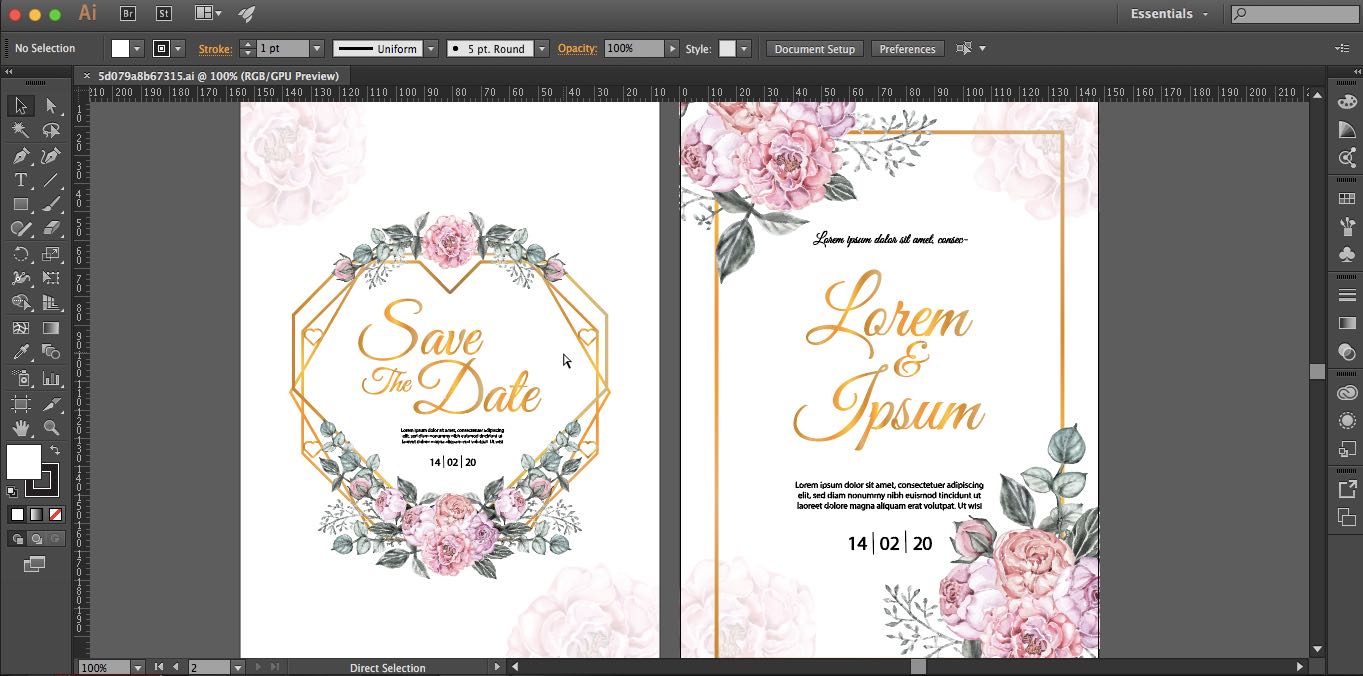The height and width of the screenshot is (676, 1363).
Task: Choose the Magic Wand tool
Action: pos(20,131)
